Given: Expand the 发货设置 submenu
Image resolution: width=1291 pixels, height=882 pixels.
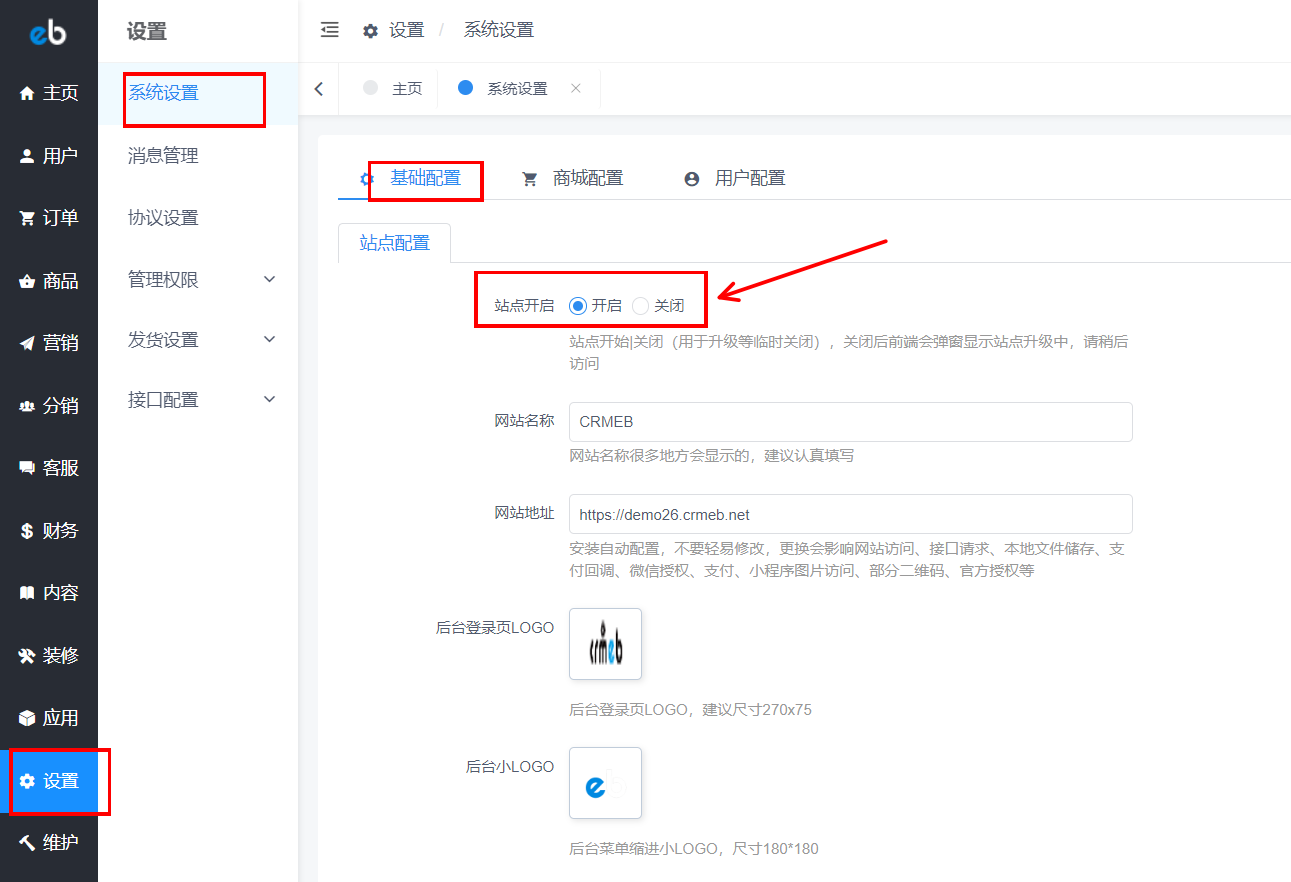Looking at the screenshot, I should coord(269,340).
